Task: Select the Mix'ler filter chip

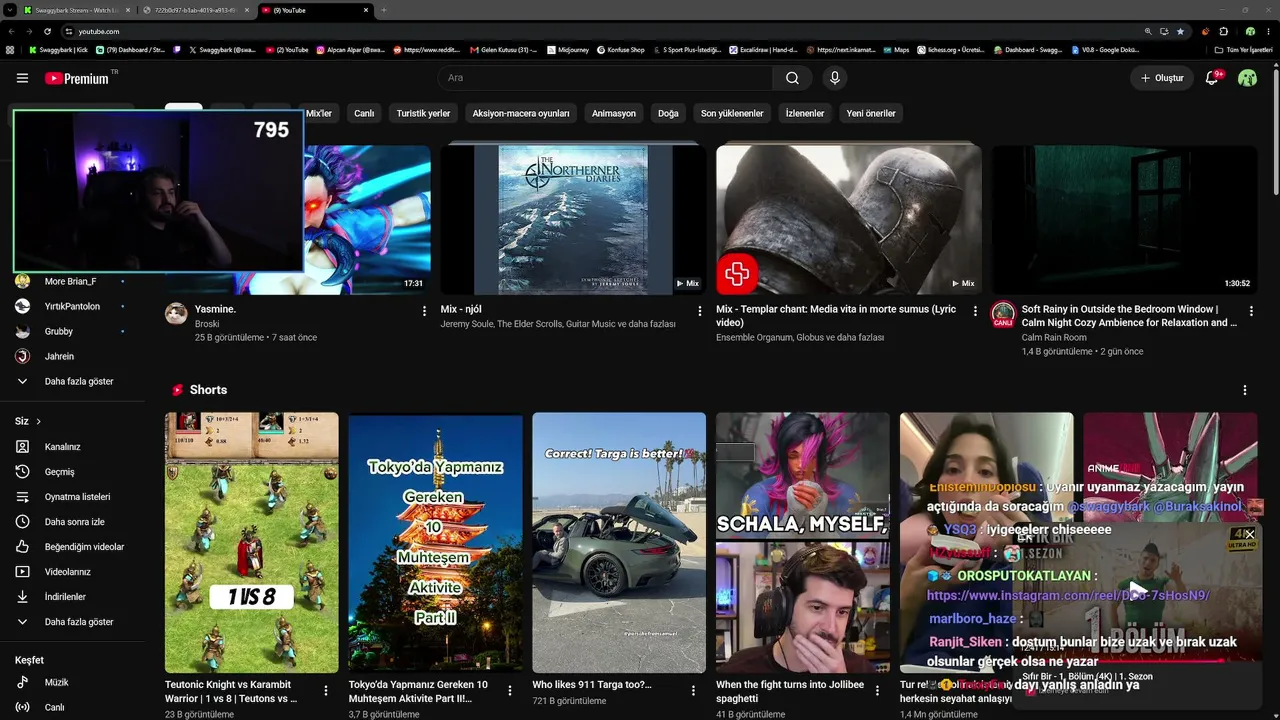Action: pyautogui.click(x=319, y=113)
